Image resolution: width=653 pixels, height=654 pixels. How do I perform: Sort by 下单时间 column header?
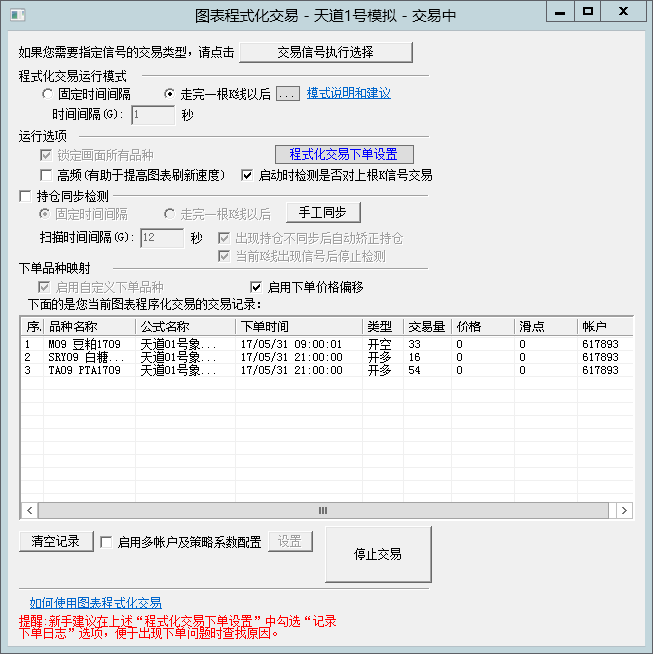[299, 326]
